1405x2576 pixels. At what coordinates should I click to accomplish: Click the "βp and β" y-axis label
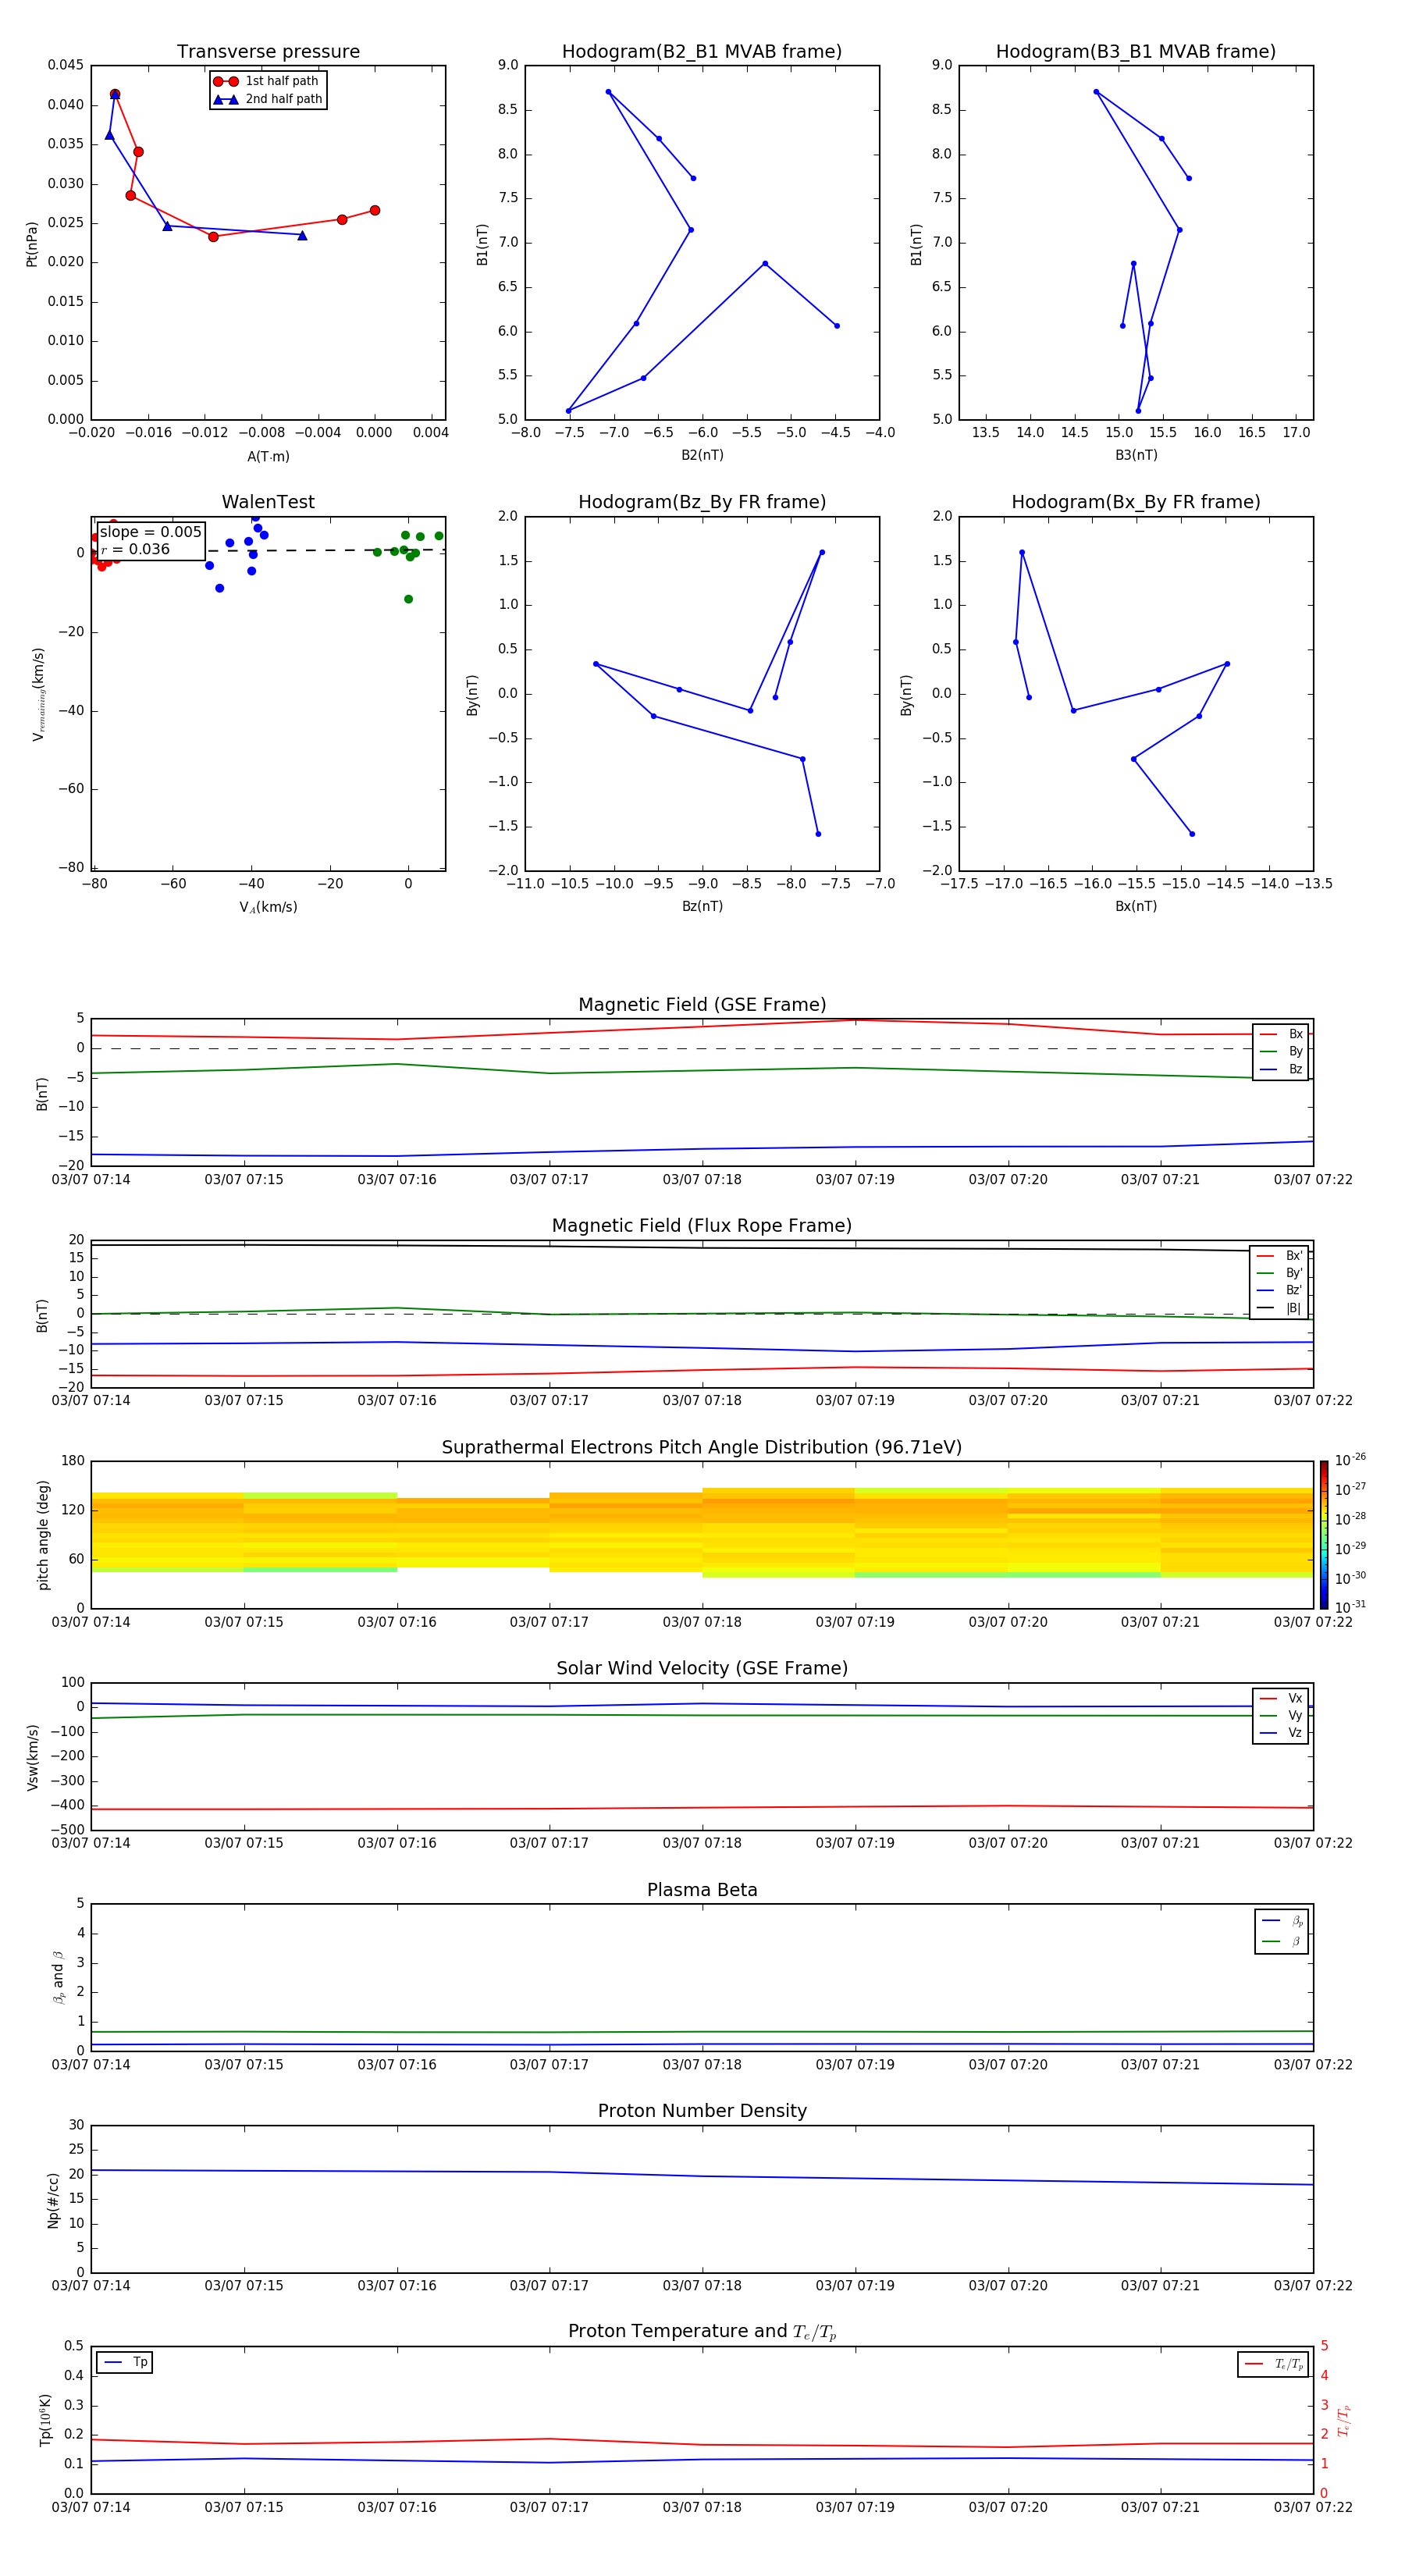coord(58,1977)
